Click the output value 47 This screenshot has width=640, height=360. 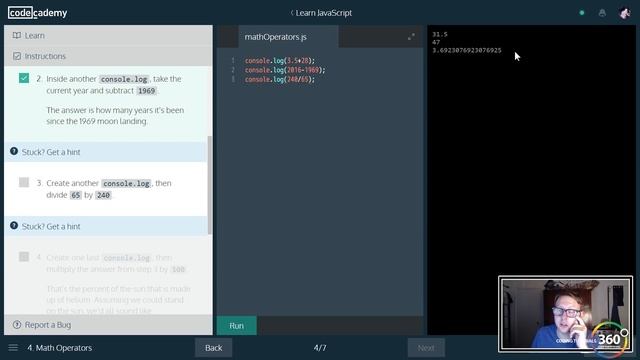[x=436, y=42]
